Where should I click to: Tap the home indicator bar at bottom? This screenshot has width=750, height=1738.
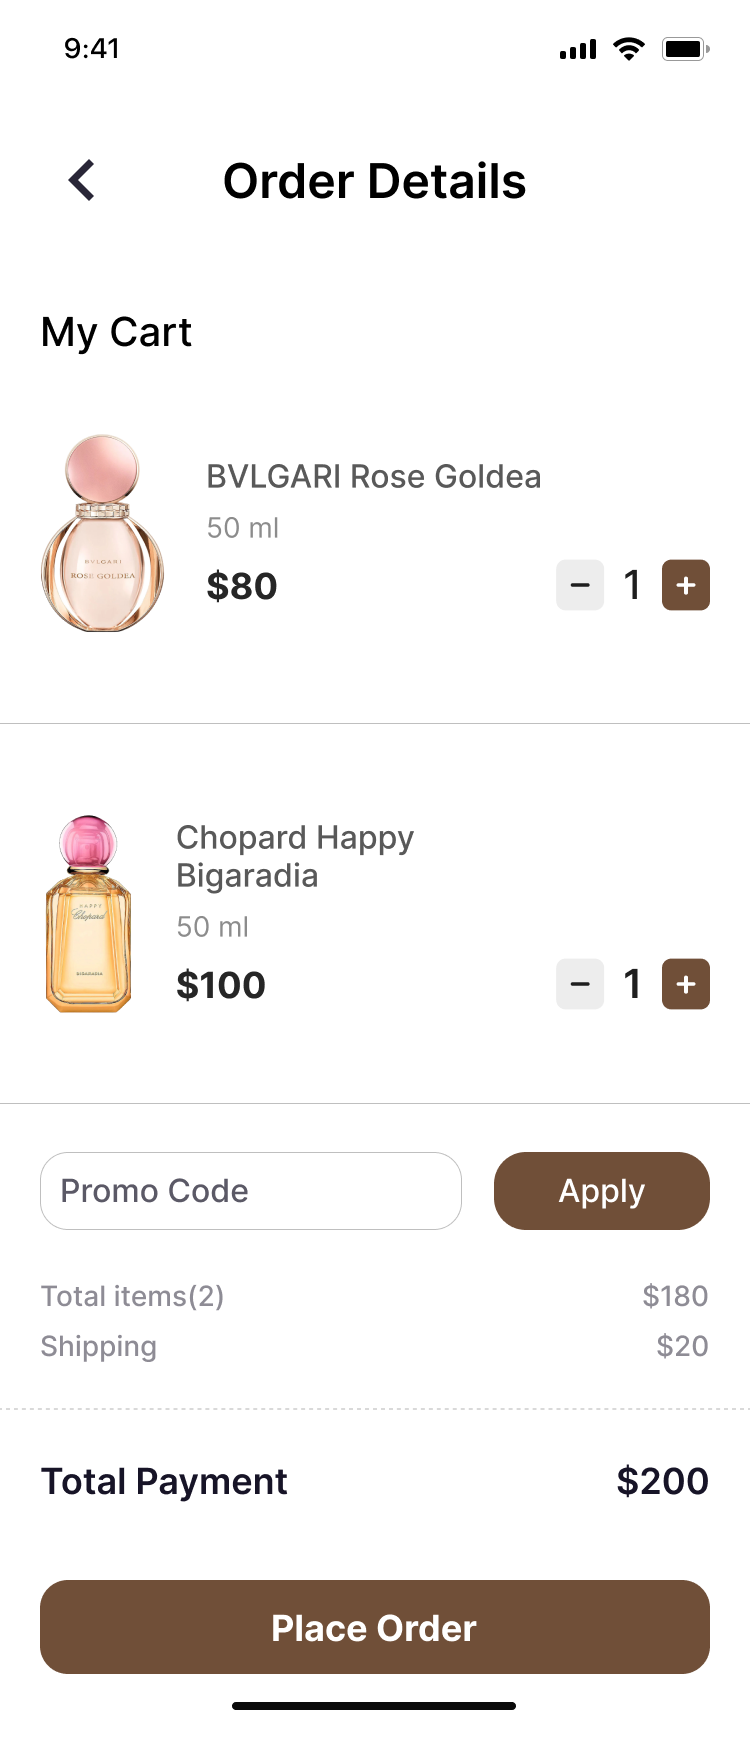[374, 1706]
